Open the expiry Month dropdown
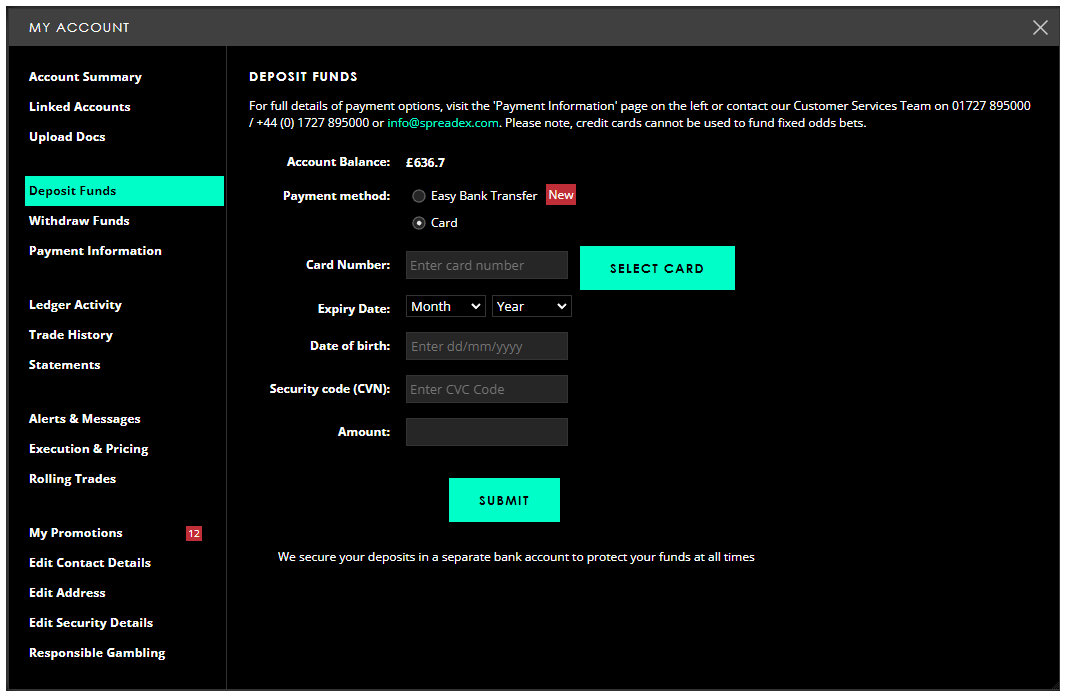This screenshot has width=1067, height=697. coord(446,307)
